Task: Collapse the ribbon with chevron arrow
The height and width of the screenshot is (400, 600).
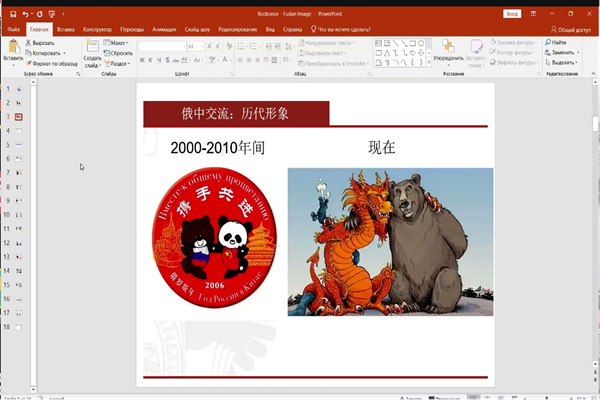Action: point(593,73)
